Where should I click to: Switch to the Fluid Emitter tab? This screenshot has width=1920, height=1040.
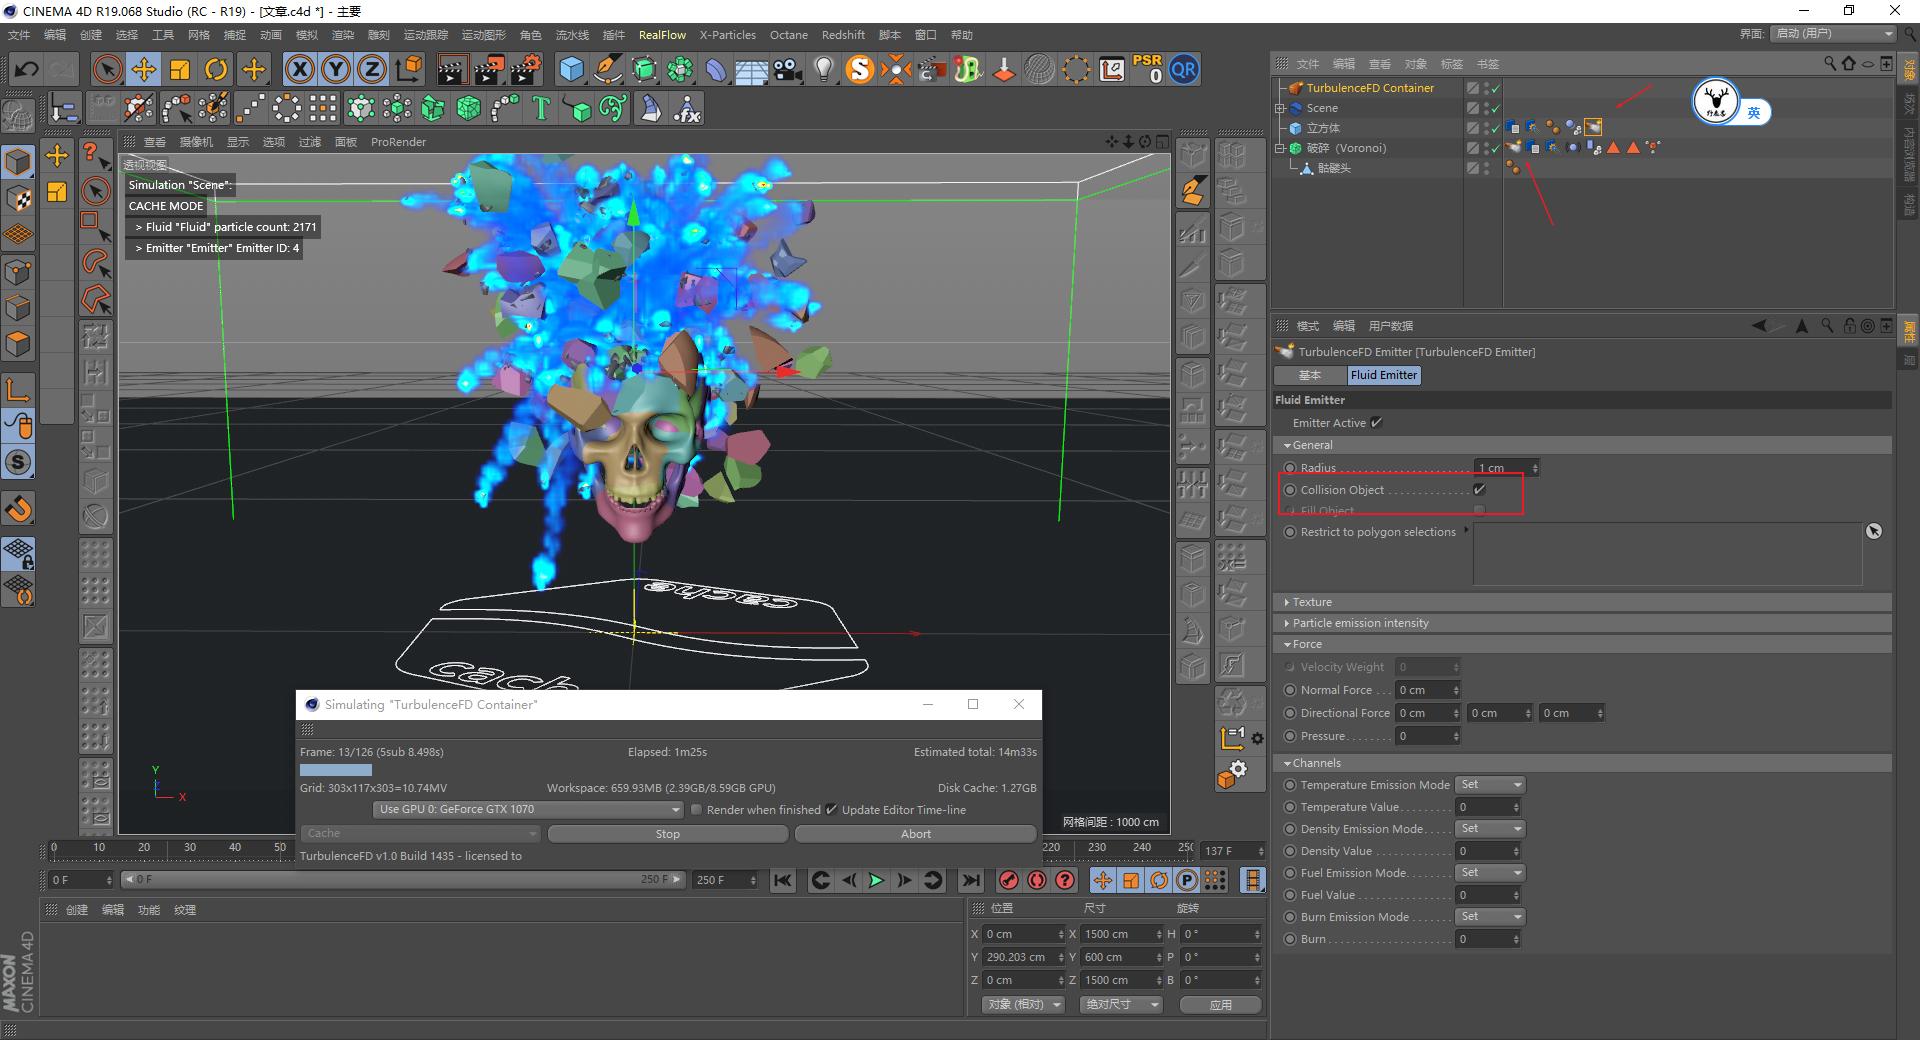pos(1384,375)
